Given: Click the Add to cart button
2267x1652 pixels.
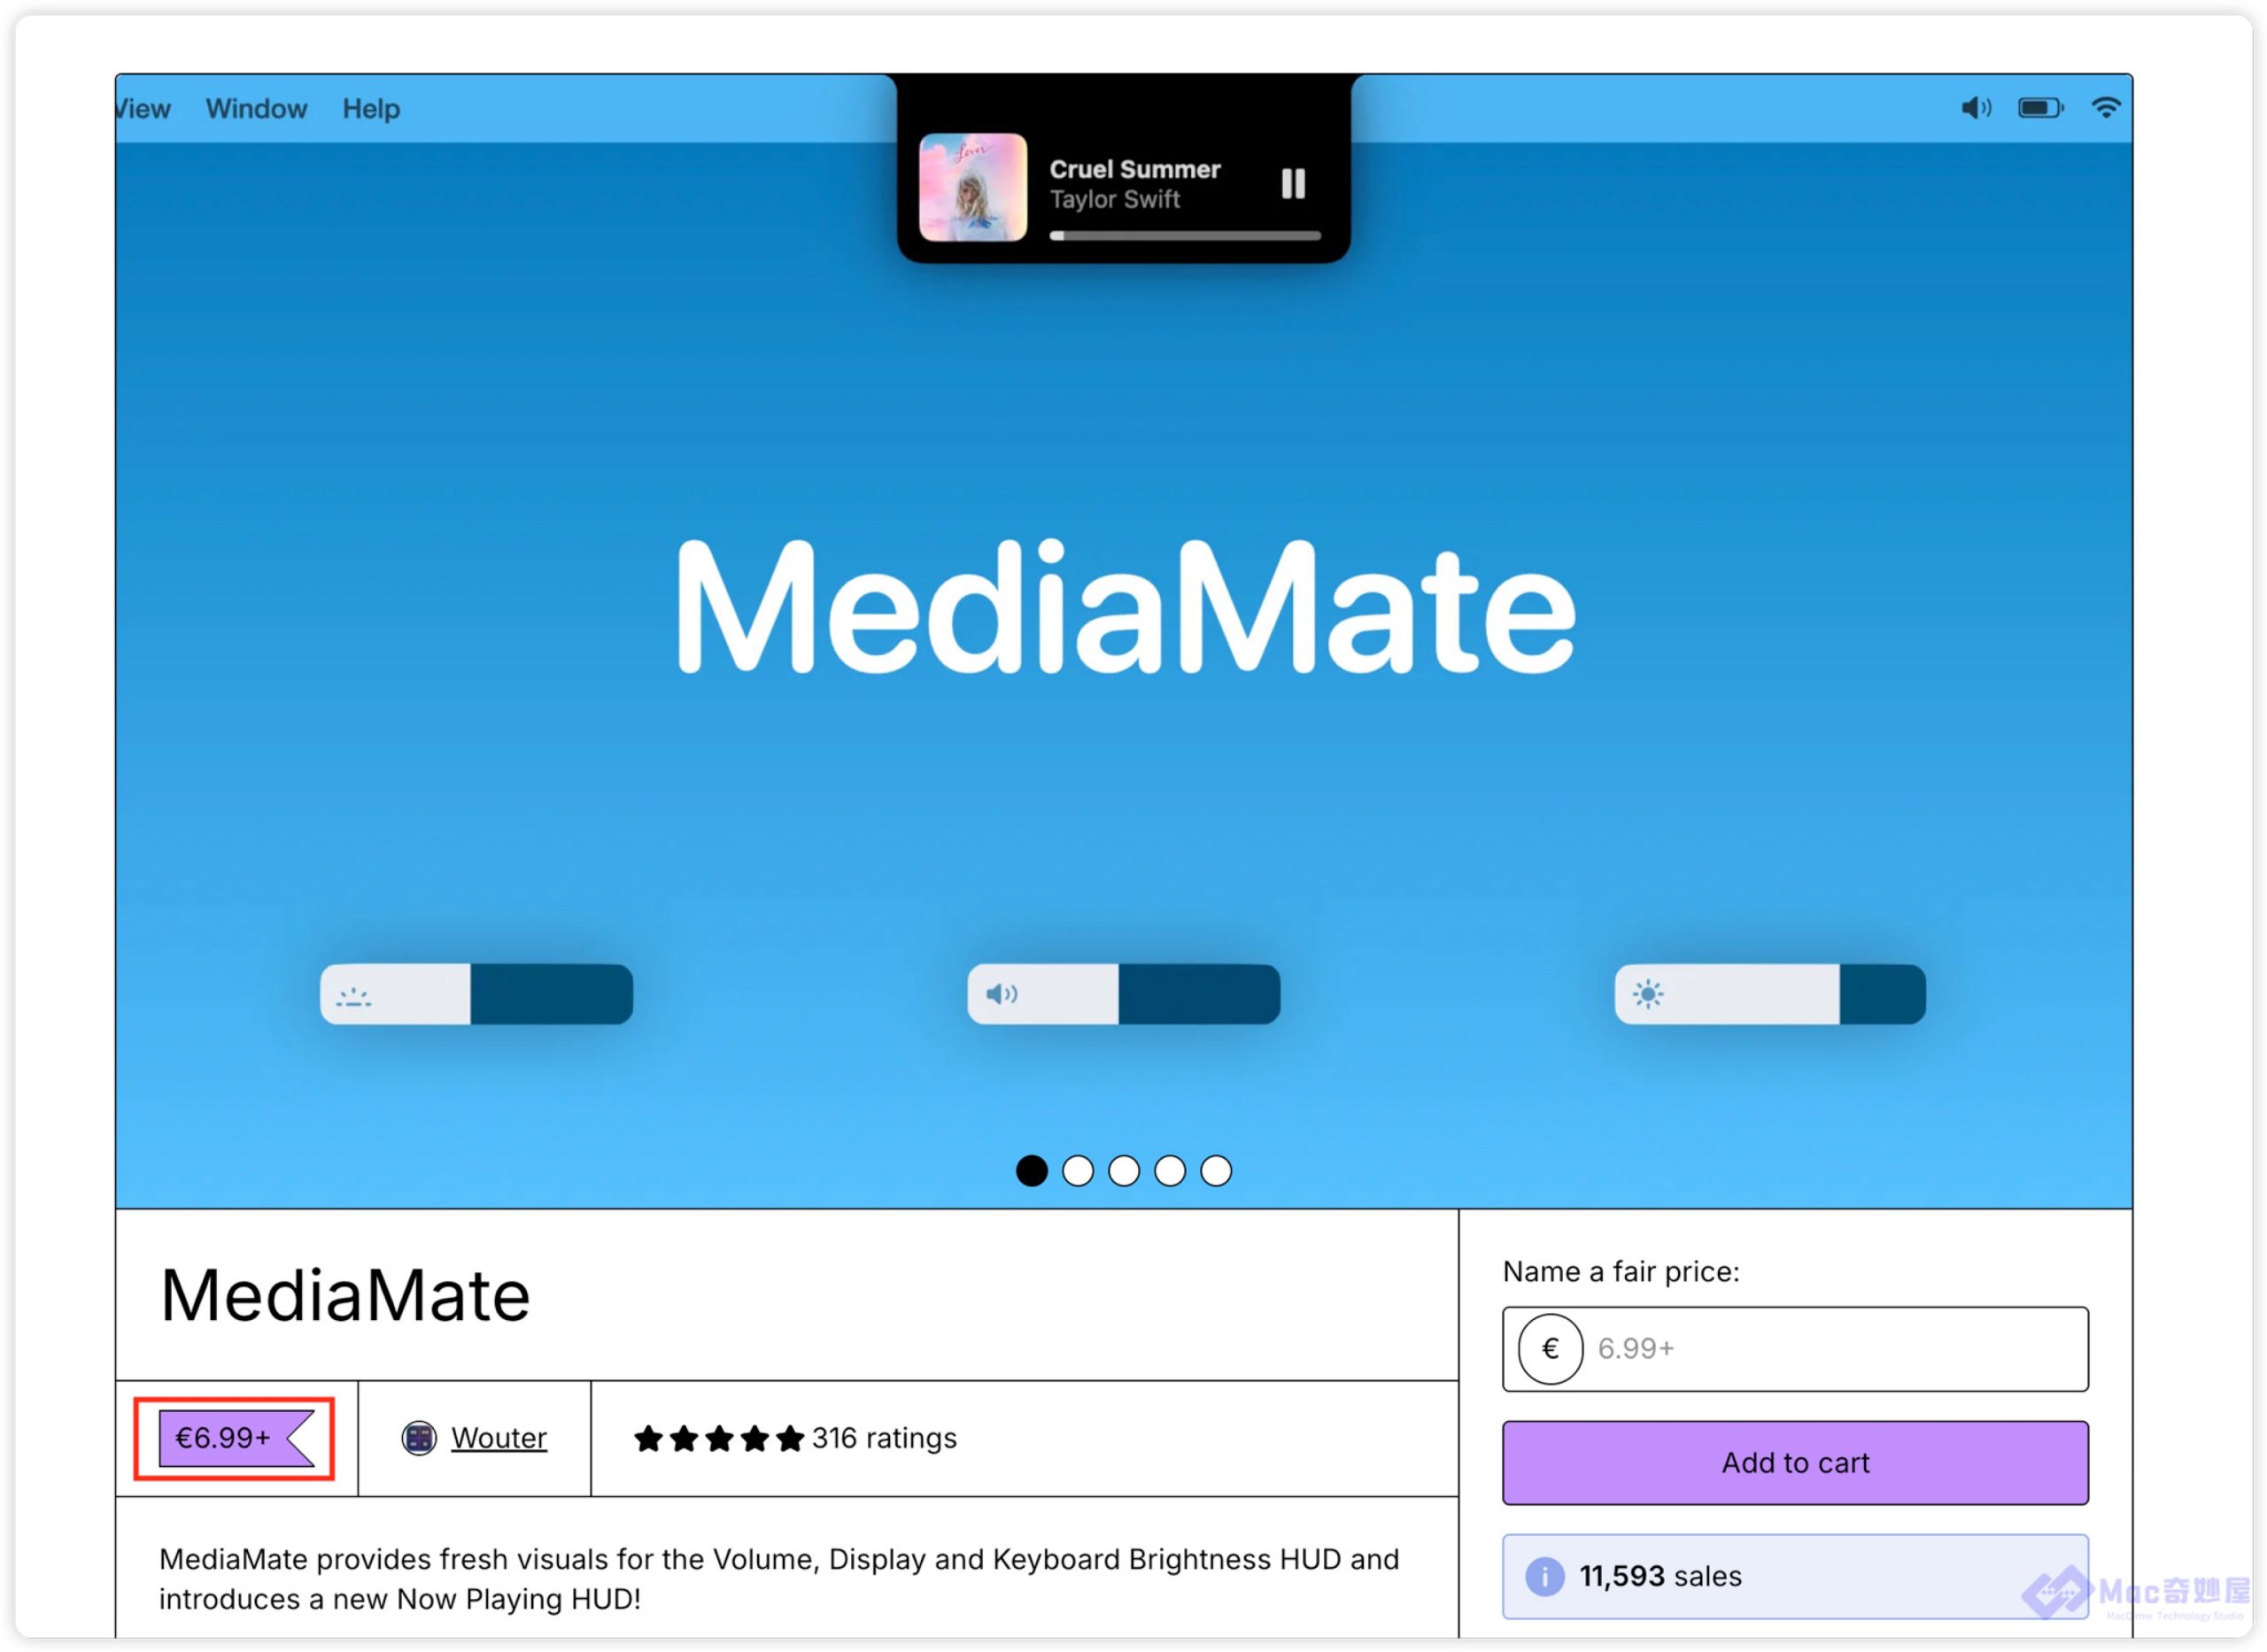Looking at the screenshot, I should (x=1794, y=1462).
